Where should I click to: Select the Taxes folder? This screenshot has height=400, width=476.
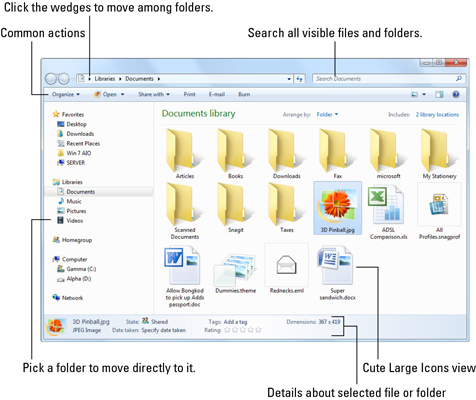(287, 208)
